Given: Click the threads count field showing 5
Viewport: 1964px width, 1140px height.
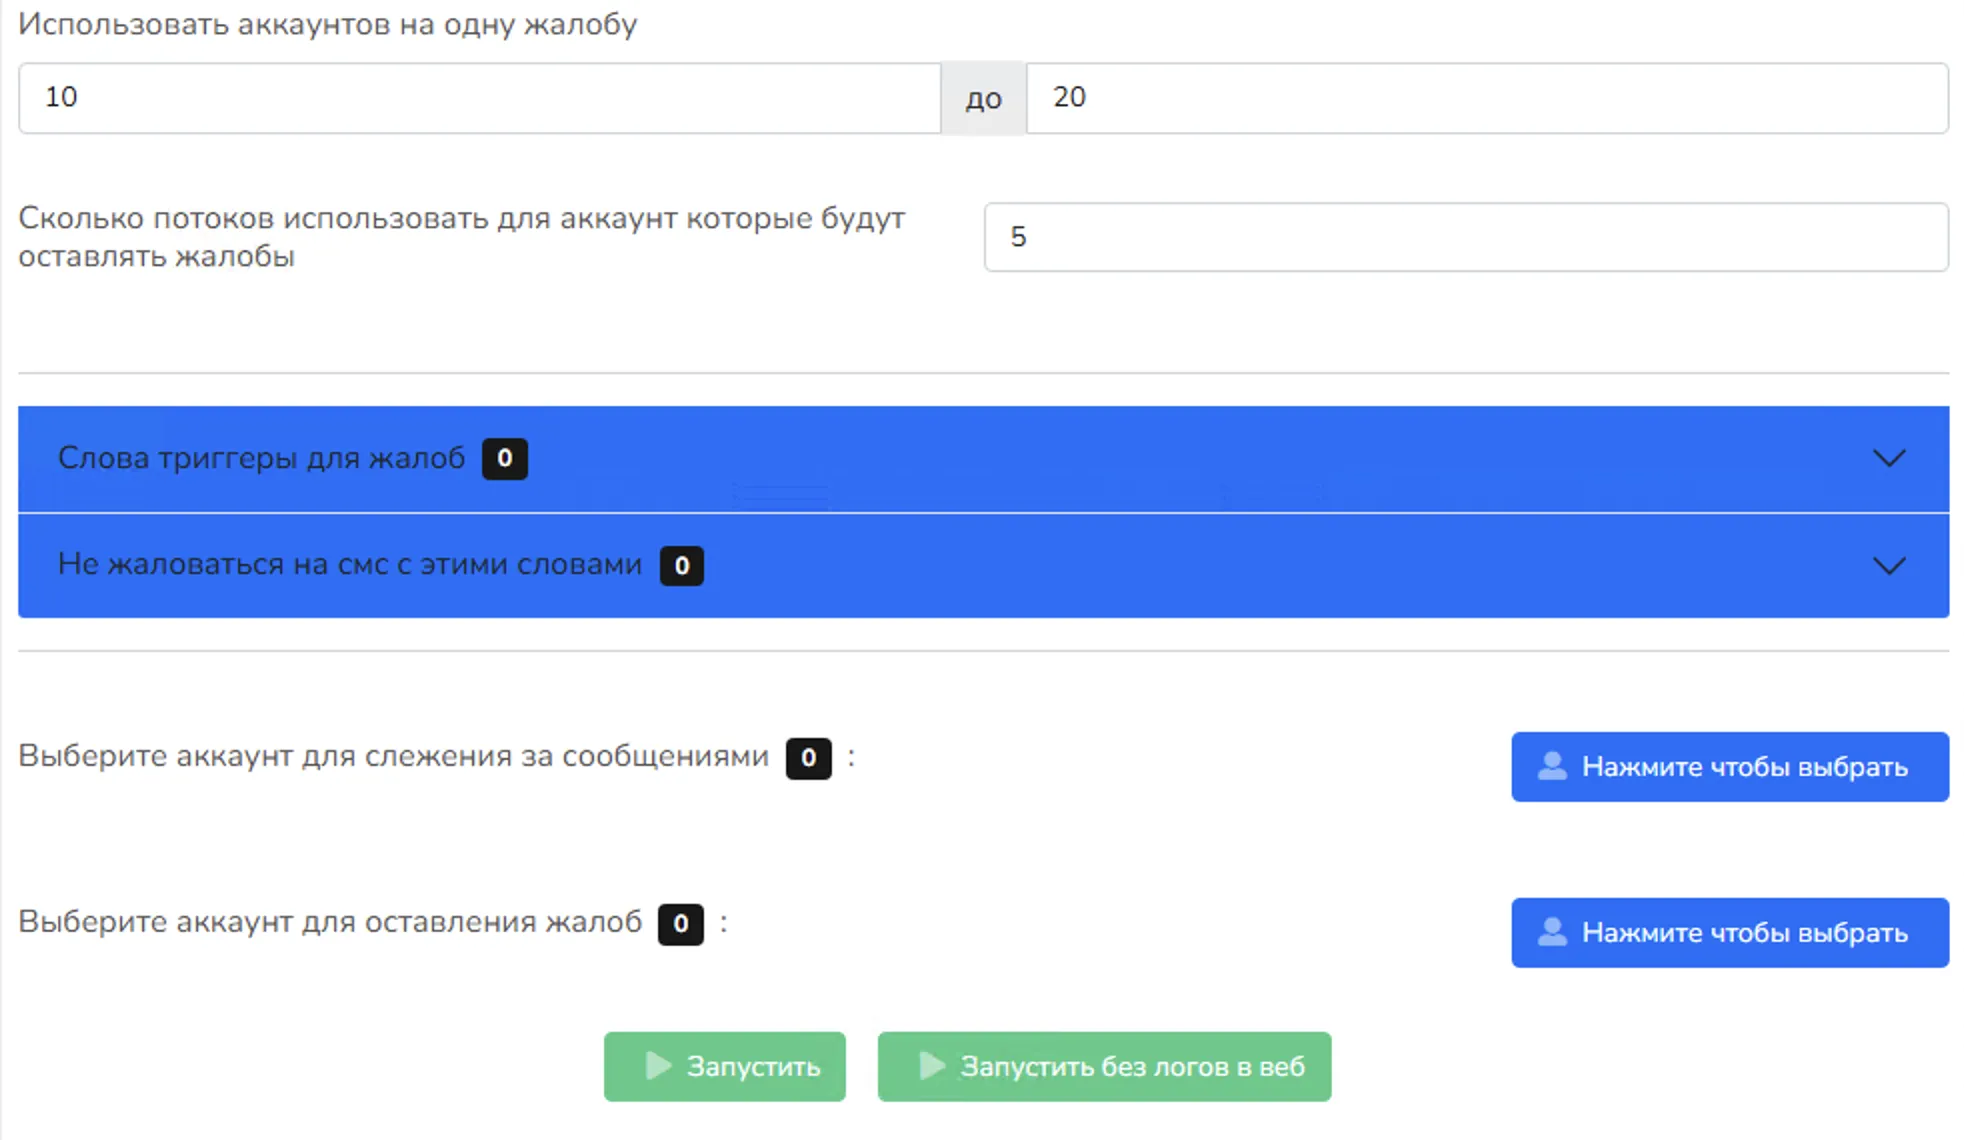Looking at the screenshot, I should pyautogui.click(x=1465, y=237).
